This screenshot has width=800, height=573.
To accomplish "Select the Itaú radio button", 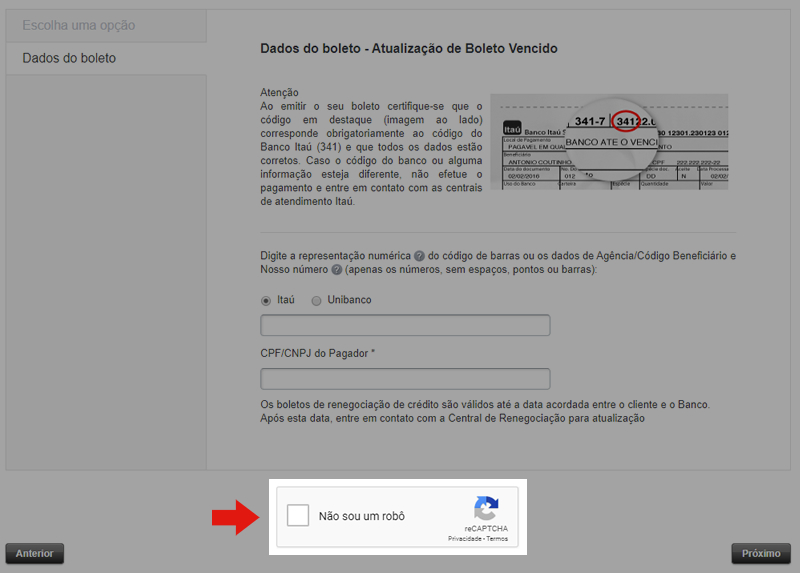I will coord(266,301).
